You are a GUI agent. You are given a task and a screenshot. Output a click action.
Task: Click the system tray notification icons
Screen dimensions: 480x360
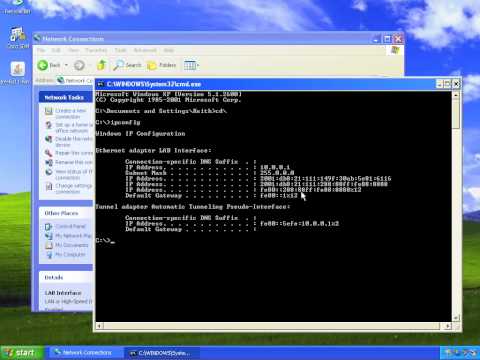pos(461,353)
